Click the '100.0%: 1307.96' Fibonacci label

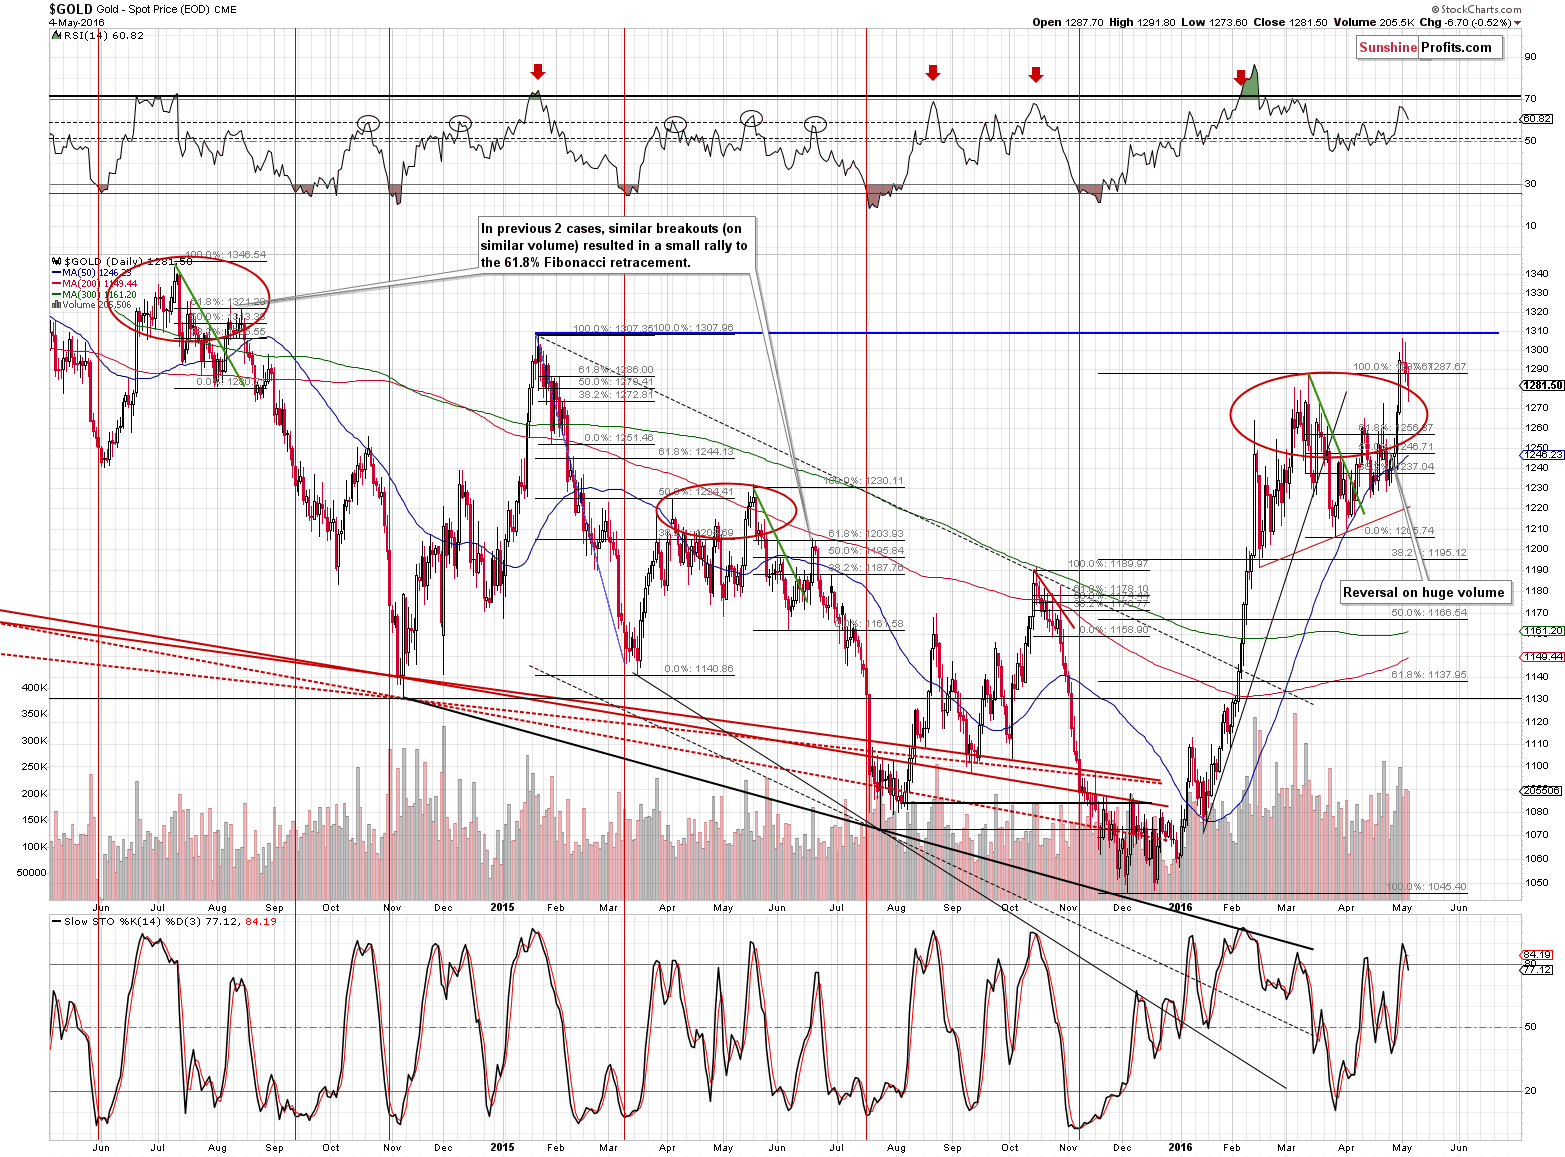(694, 328)
